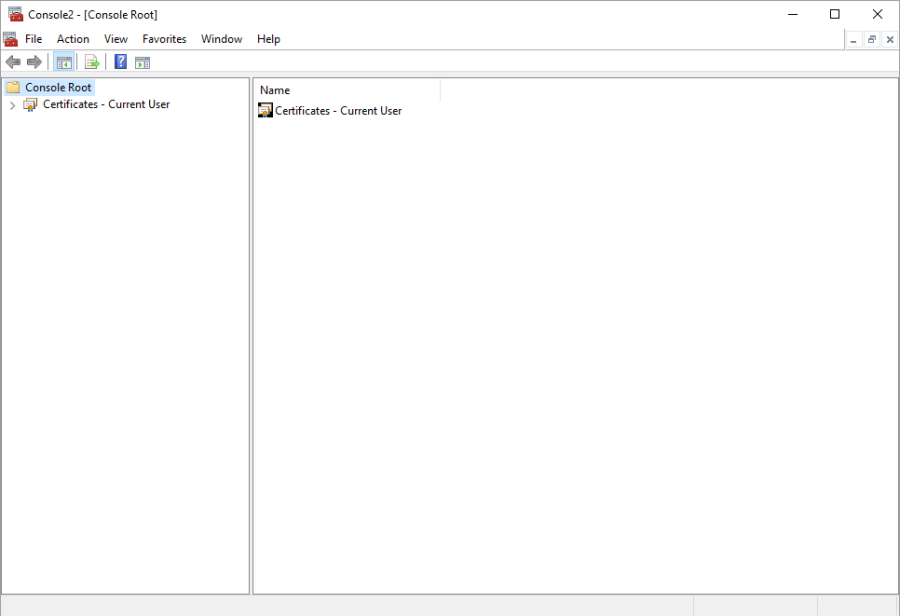Expand Certificates - Current User tree node
This screenshot has height=616, width=900.
coord(12,105)
